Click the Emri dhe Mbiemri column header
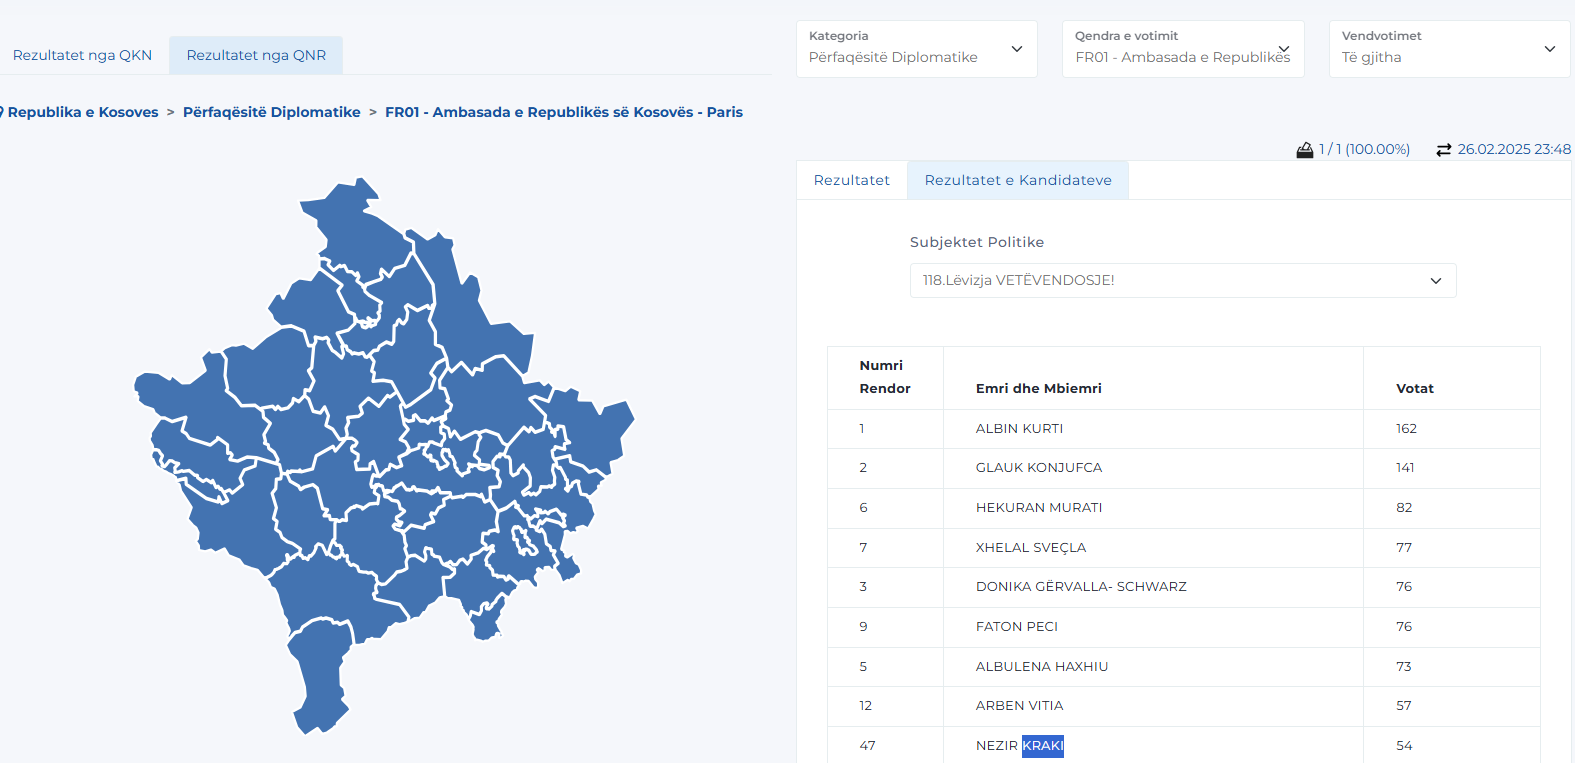 1039,389
